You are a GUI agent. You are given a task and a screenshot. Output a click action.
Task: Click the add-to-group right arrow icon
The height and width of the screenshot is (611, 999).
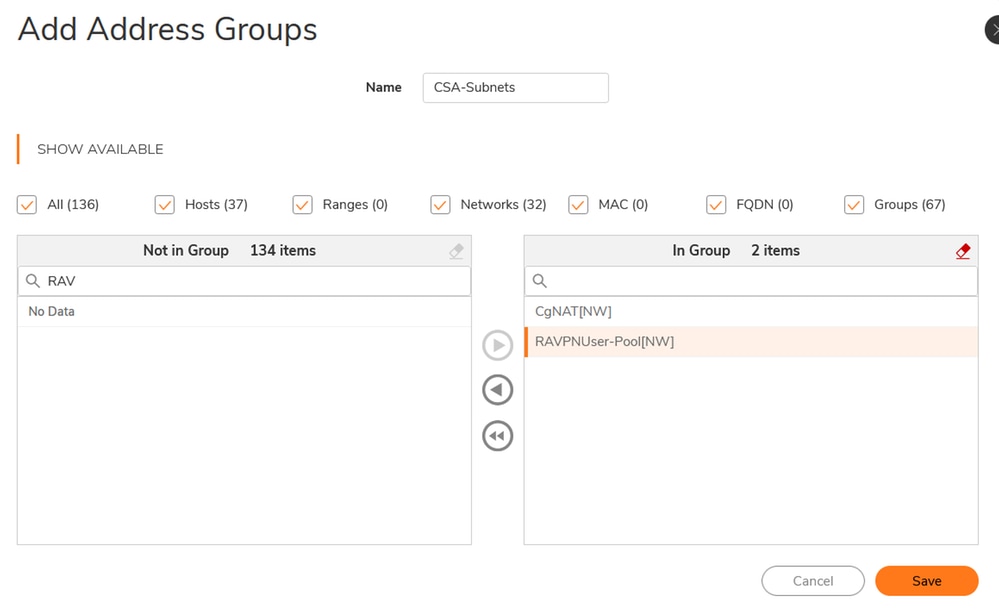pos(497,345)
